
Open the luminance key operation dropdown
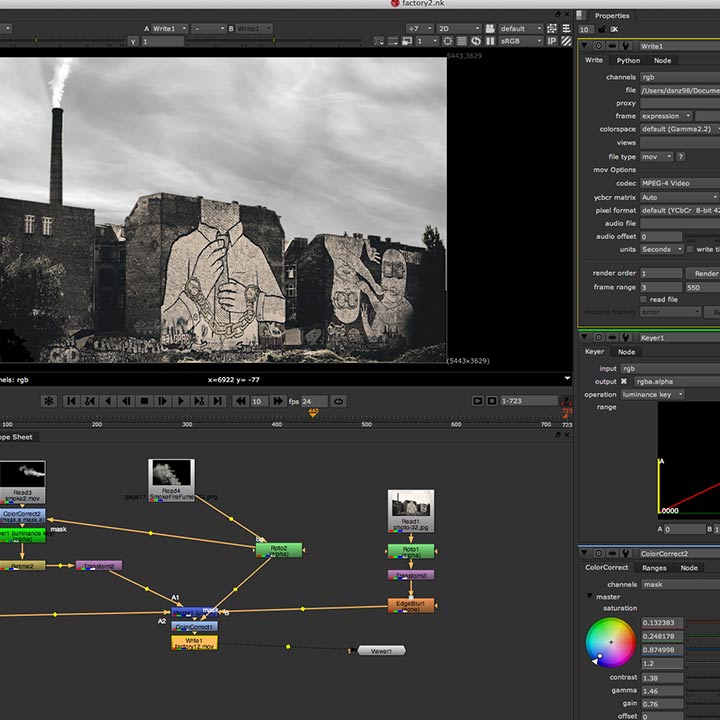[x=652, y=394]
